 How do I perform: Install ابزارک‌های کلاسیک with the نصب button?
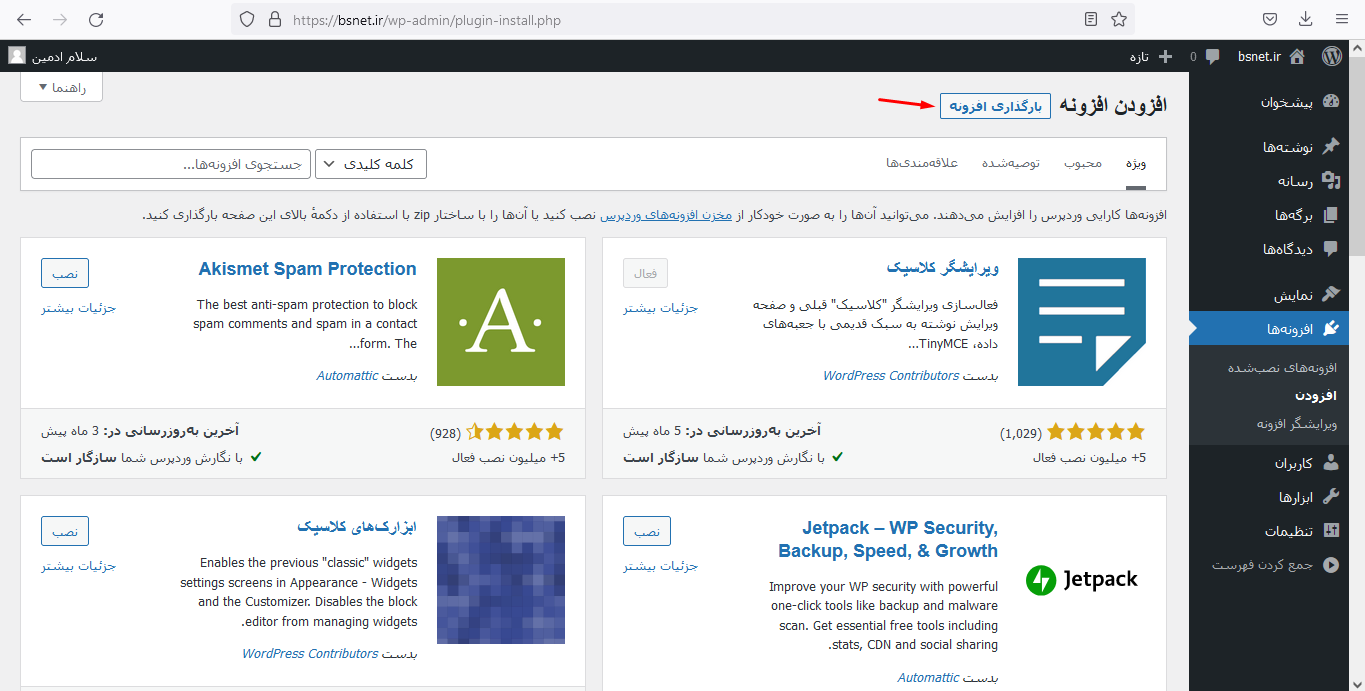pos(65,531)
